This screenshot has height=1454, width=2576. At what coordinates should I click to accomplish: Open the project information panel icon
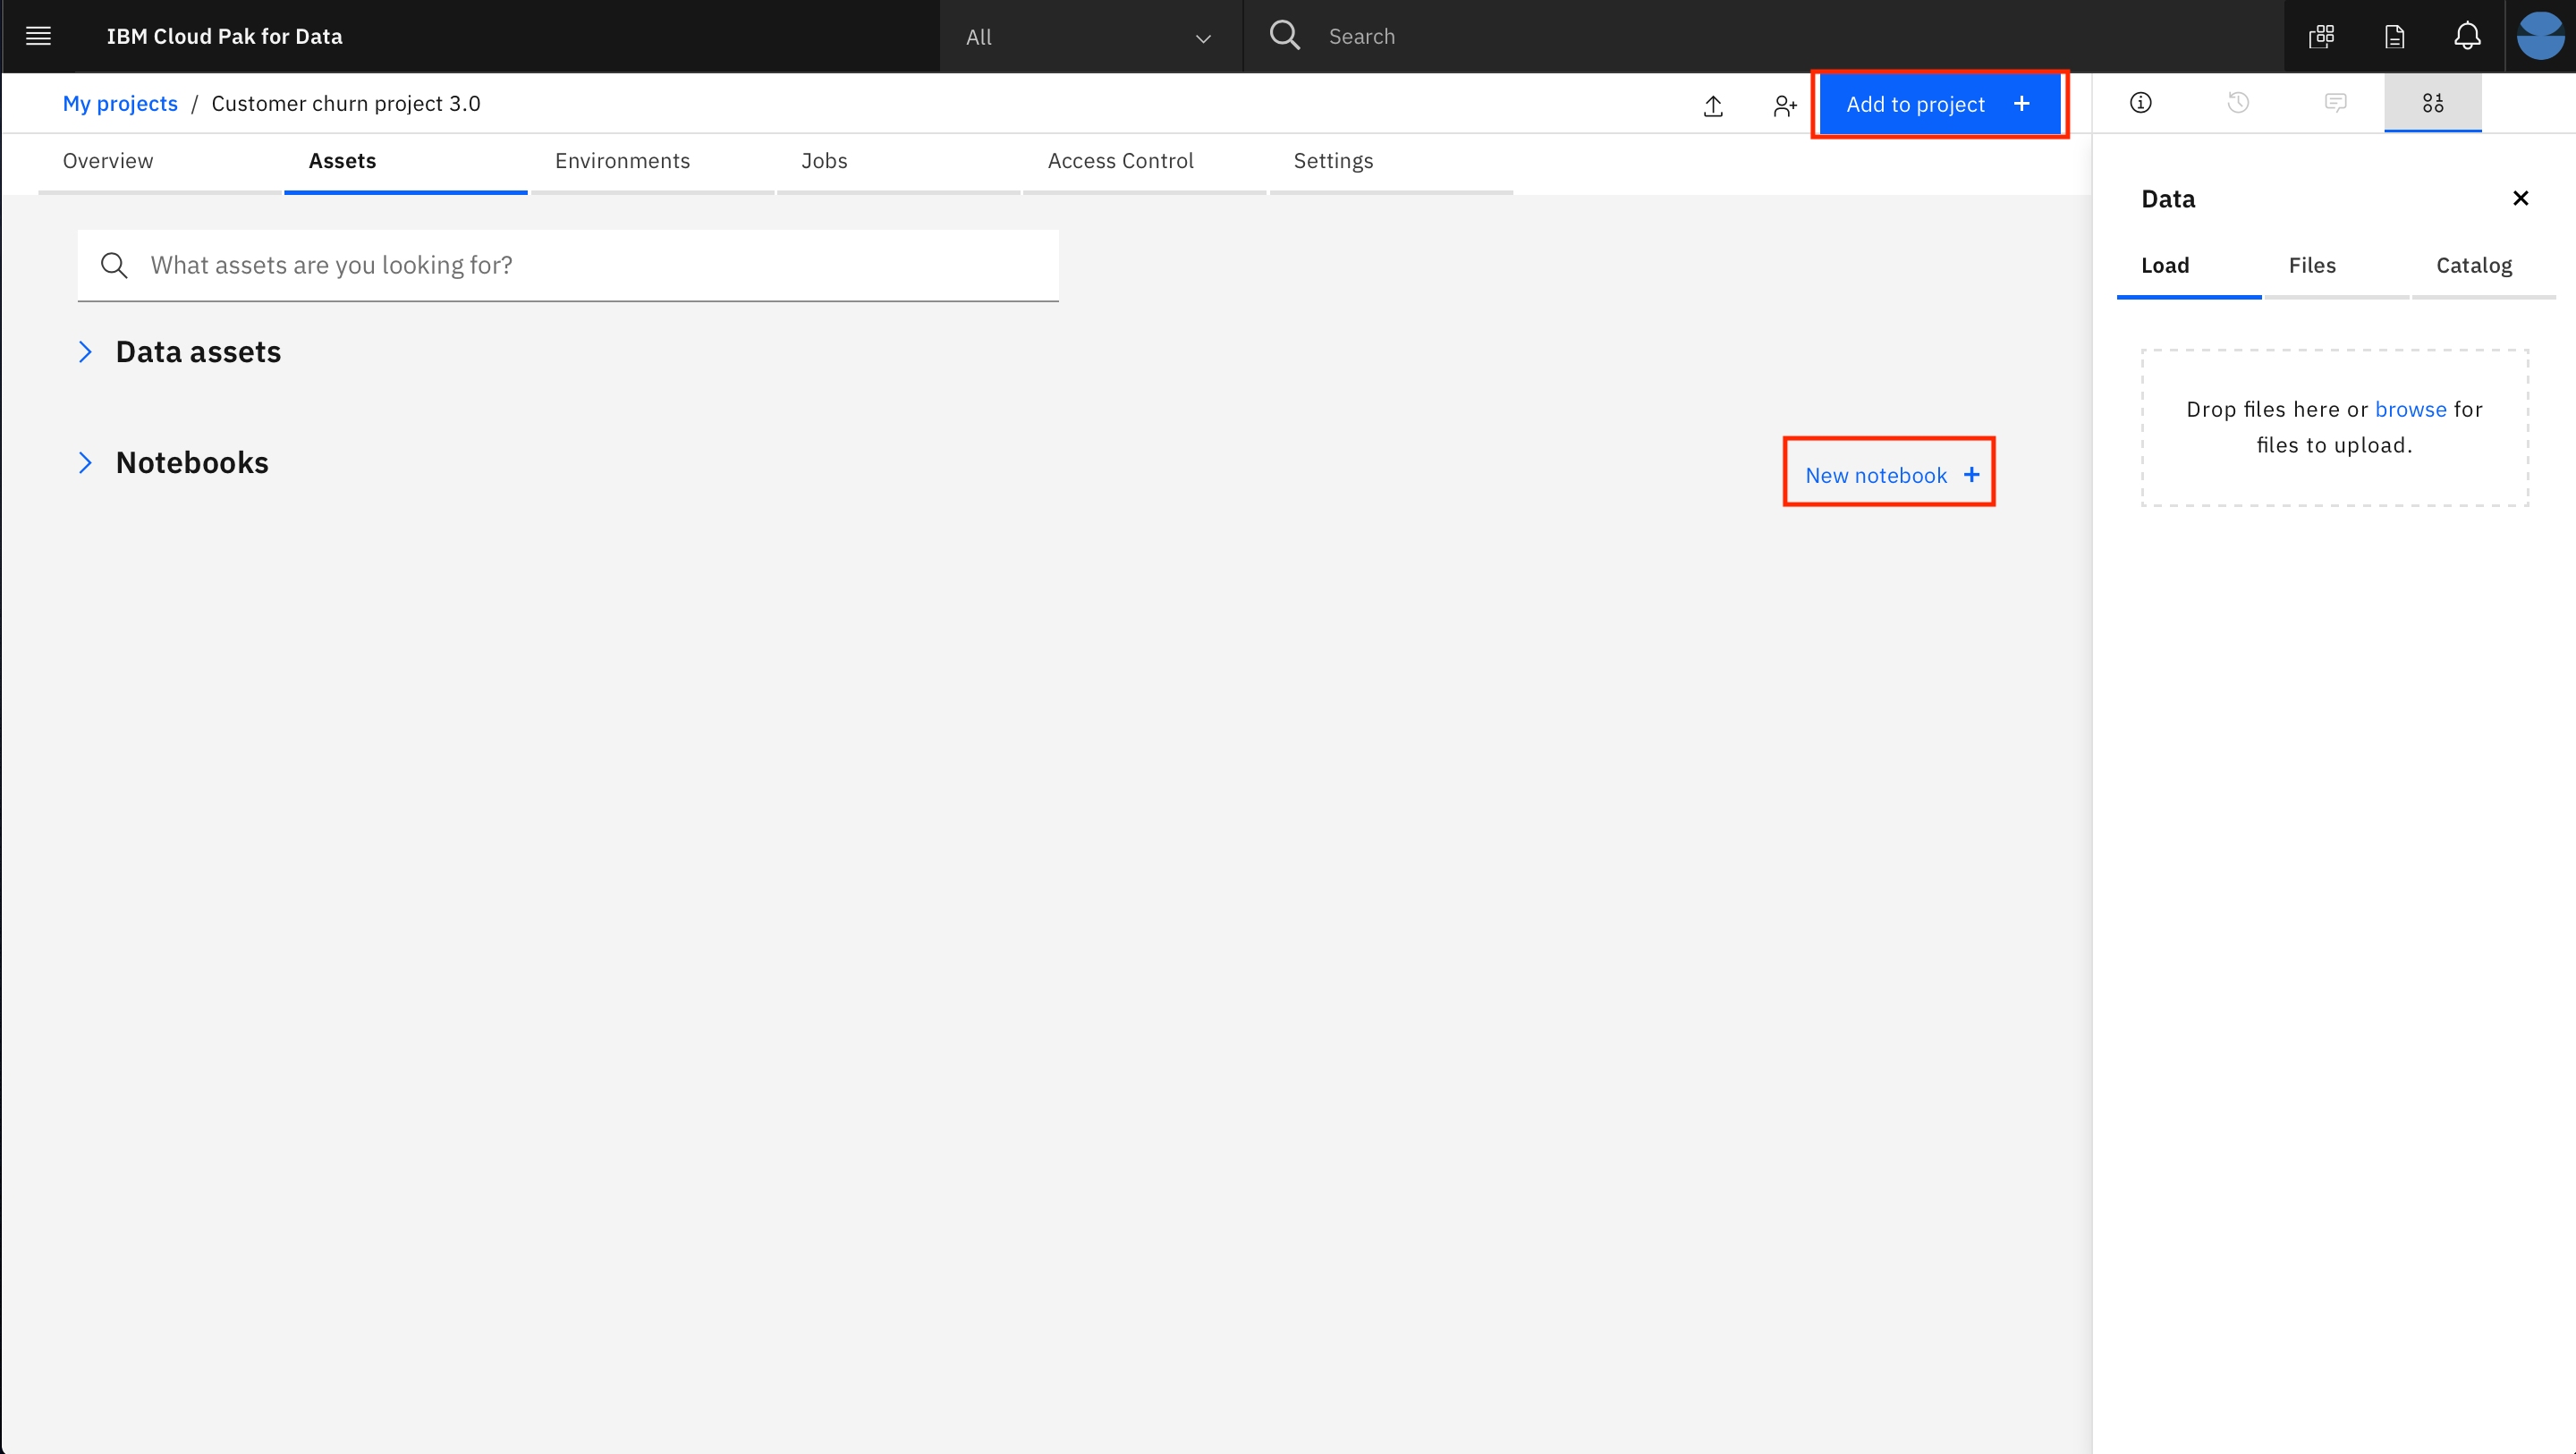[x=2140, y=103]
